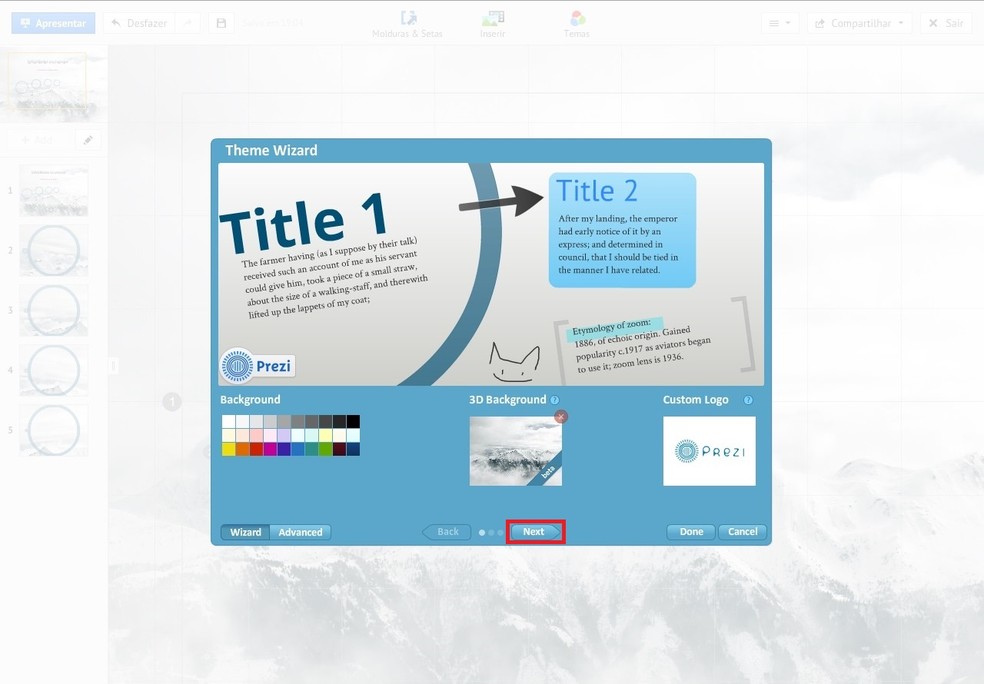Image resolution: width=984 pixels, height=684 pixels.
Task: Click the Next button in Theme Wizard
Action: (x=535, y=532)
